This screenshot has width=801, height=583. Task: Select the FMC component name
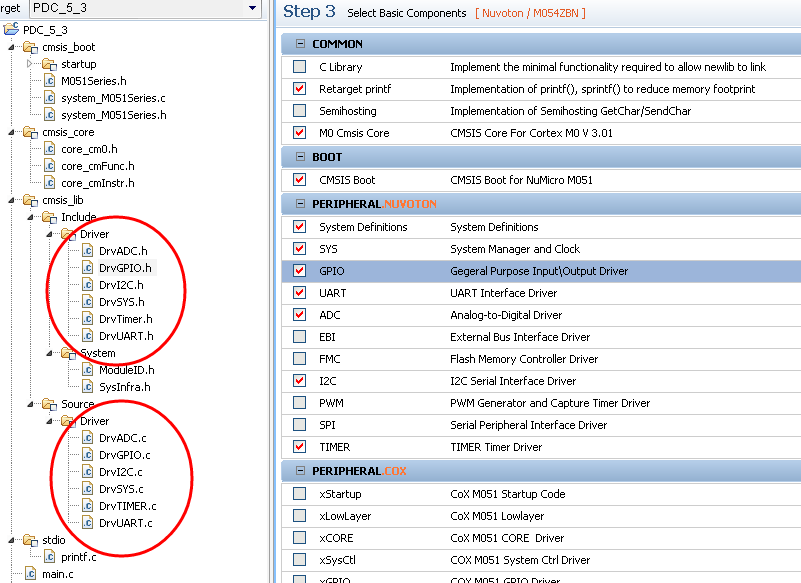pyautogui.click(x=329, y=359)
